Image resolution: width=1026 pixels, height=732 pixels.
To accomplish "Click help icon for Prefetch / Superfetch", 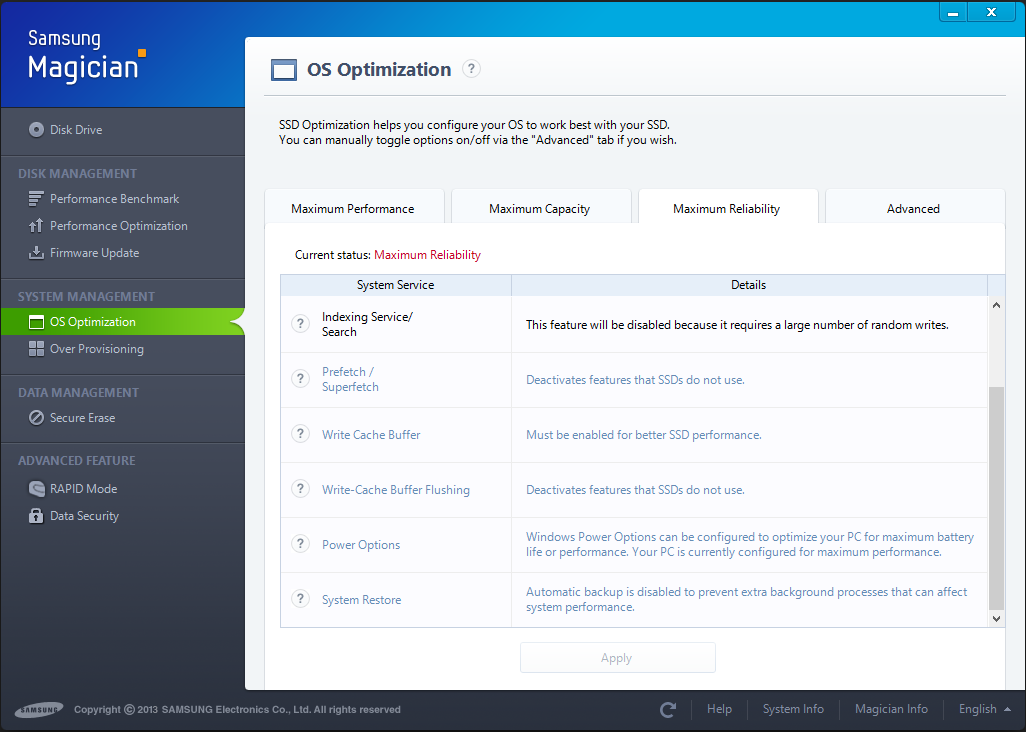I will click(299, 379).
